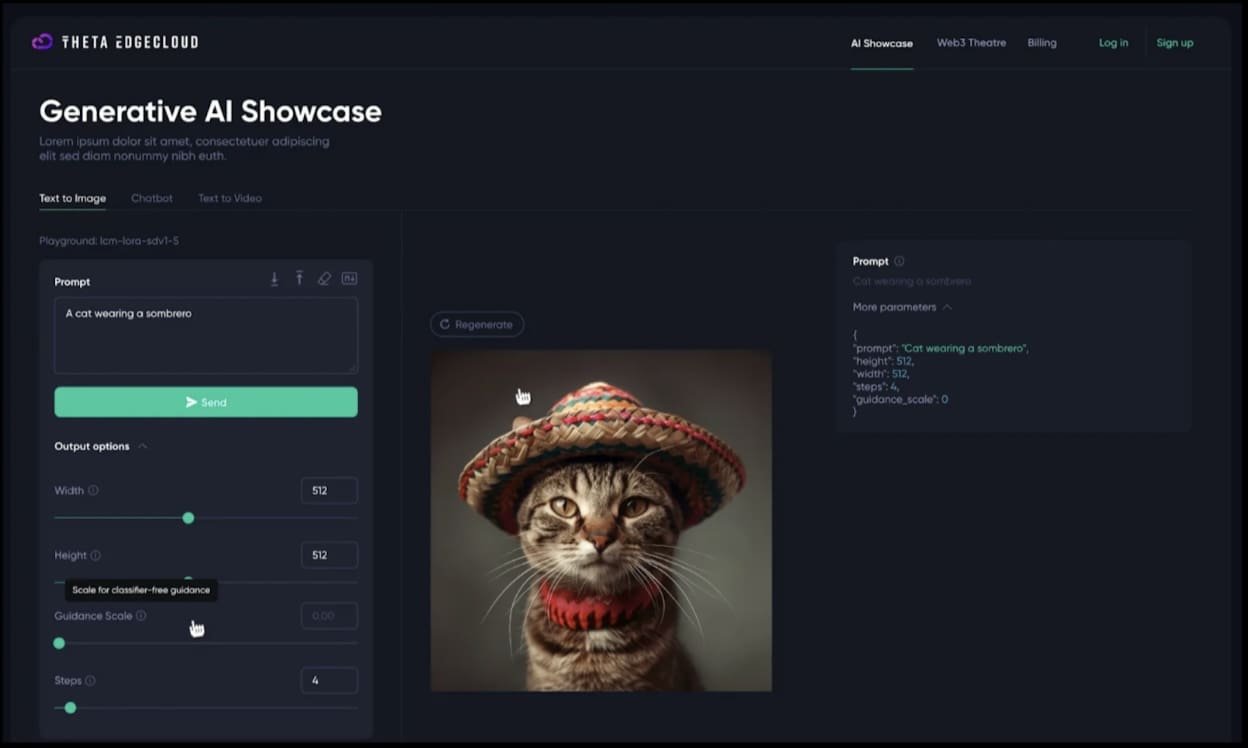Click the Theta EdgeCloud logo

point(115,42)
